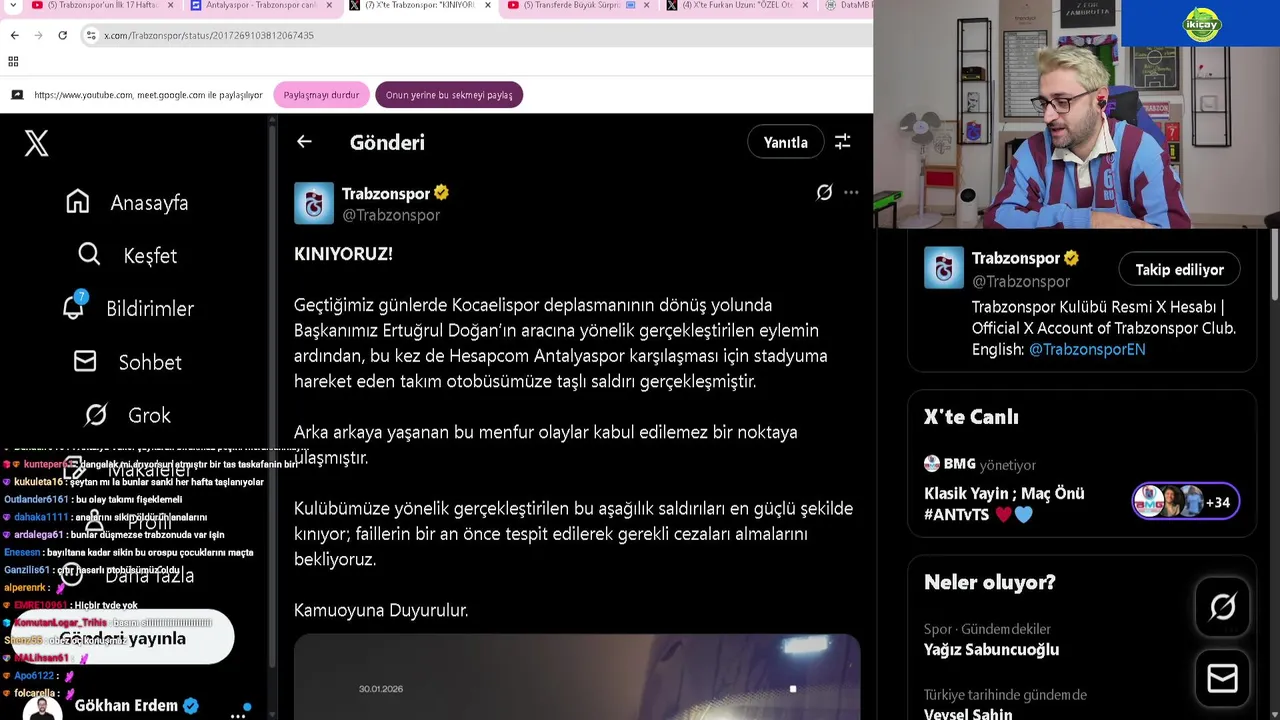Click the address bar URL

(x=209, y=35)
